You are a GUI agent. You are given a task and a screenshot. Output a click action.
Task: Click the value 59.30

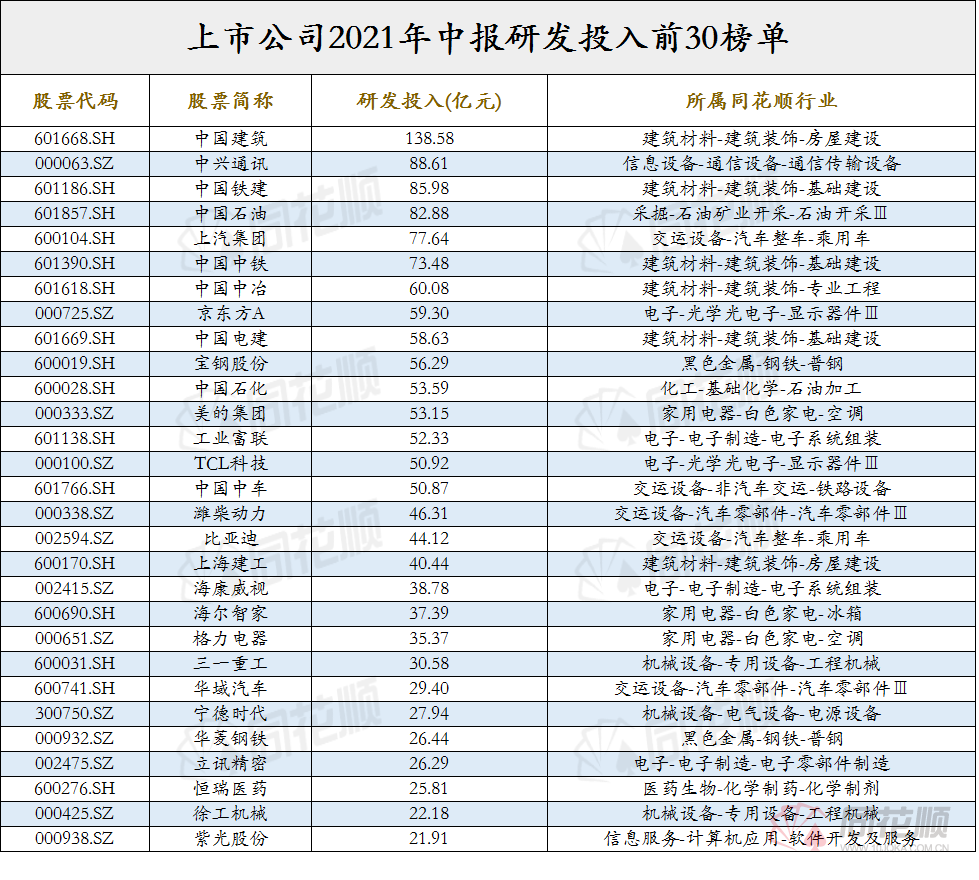click(x=429, y=314)
